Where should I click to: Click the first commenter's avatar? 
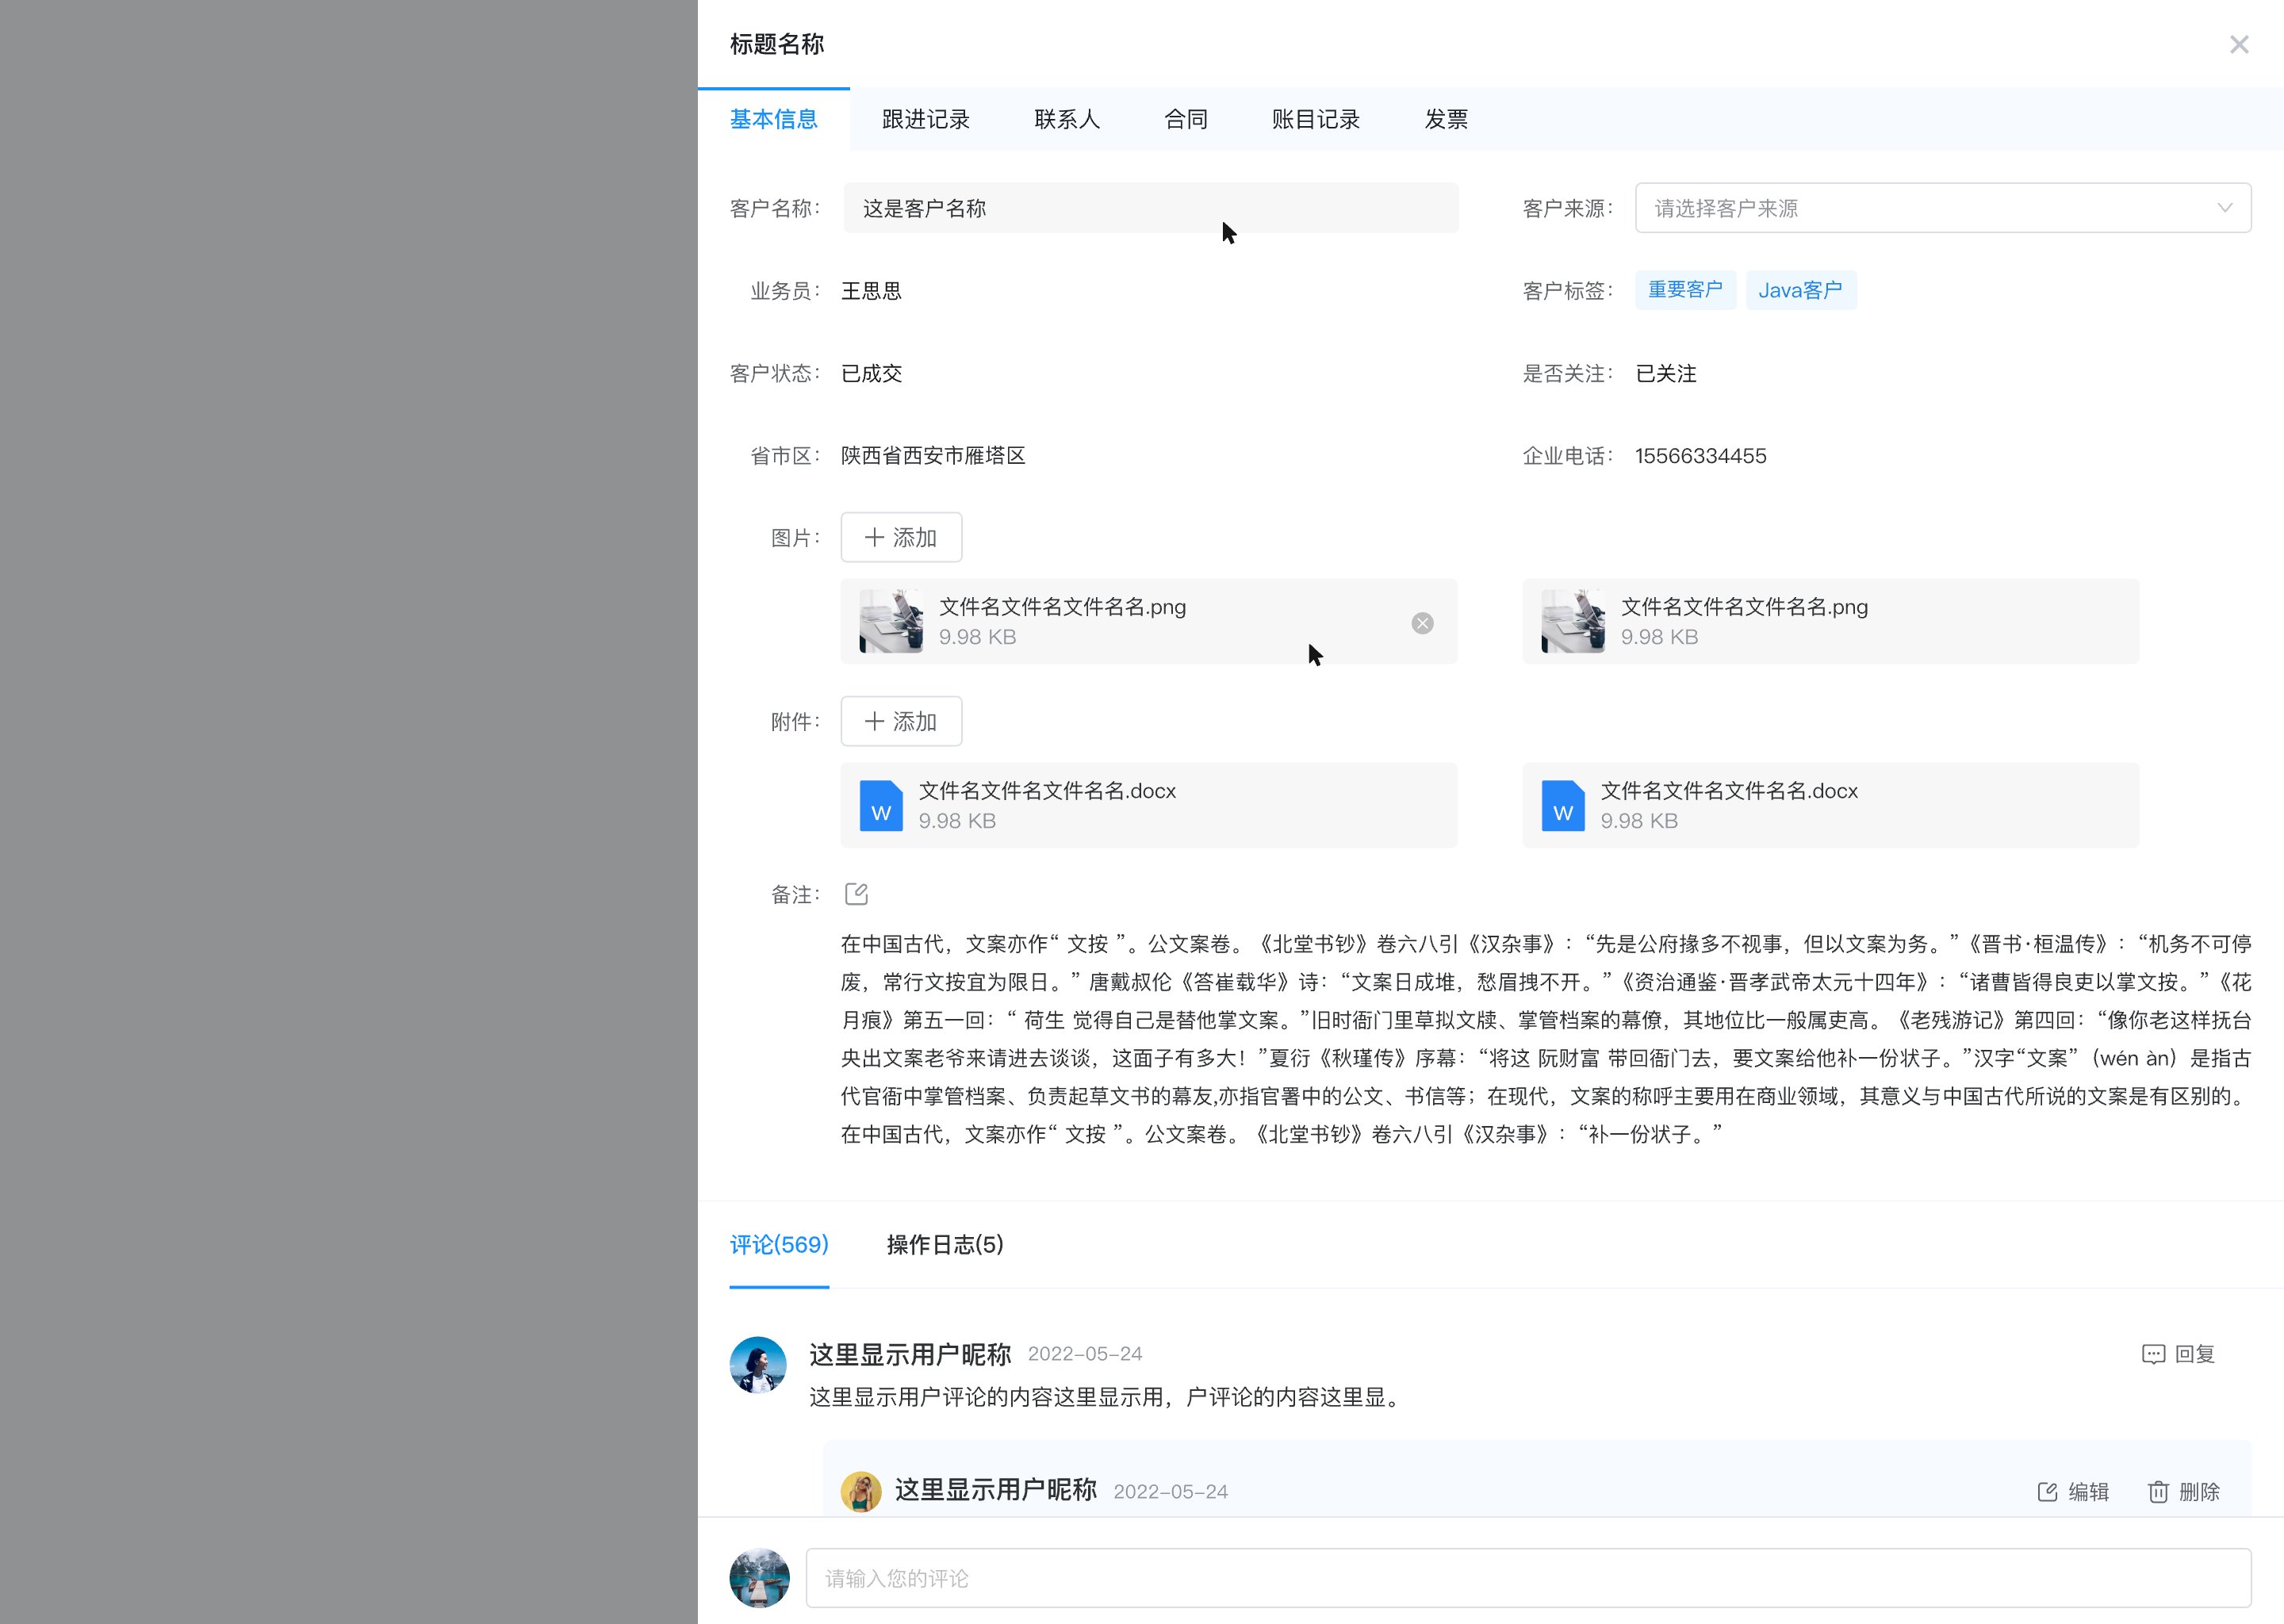pyautogui.click(x=758, y=1364)
